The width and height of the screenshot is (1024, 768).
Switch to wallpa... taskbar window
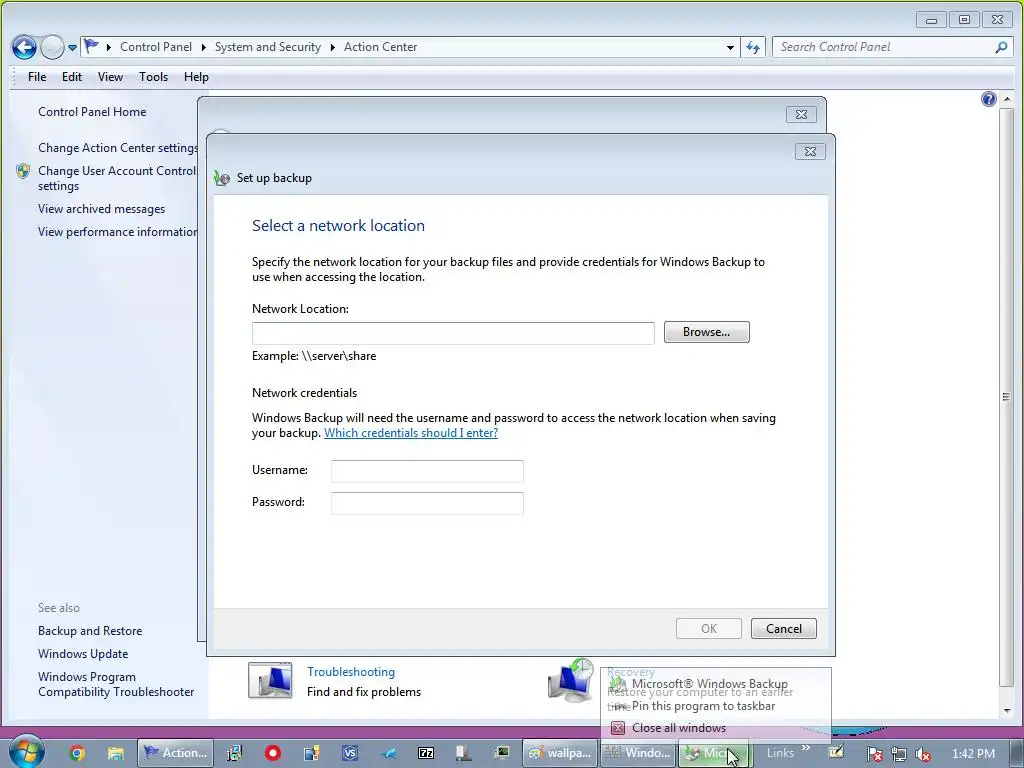click(x=561, y=753)
